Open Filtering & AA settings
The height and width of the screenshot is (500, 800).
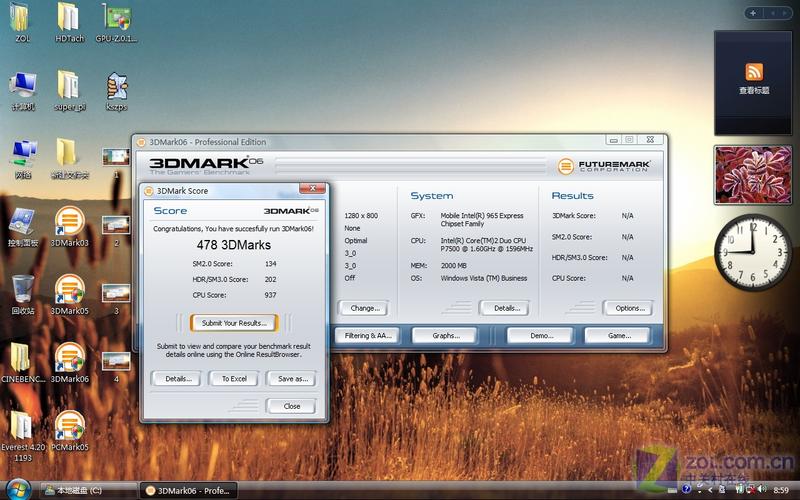(x=368, y=336)
